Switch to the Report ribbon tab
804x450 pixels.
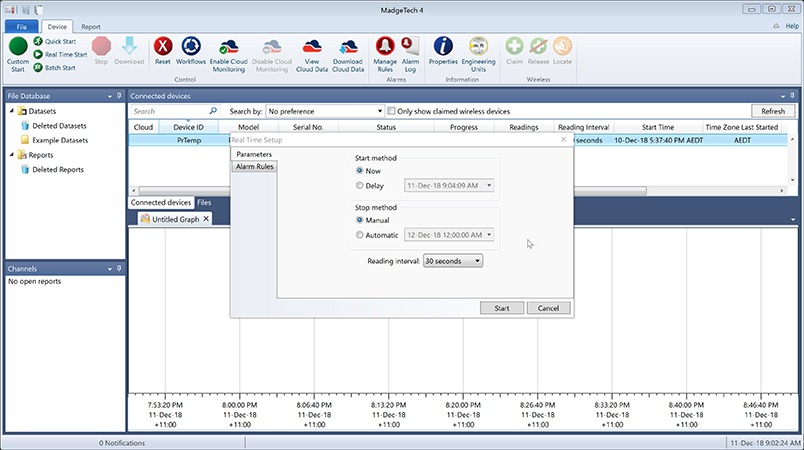pyautogui.click(x=90, y=26)
